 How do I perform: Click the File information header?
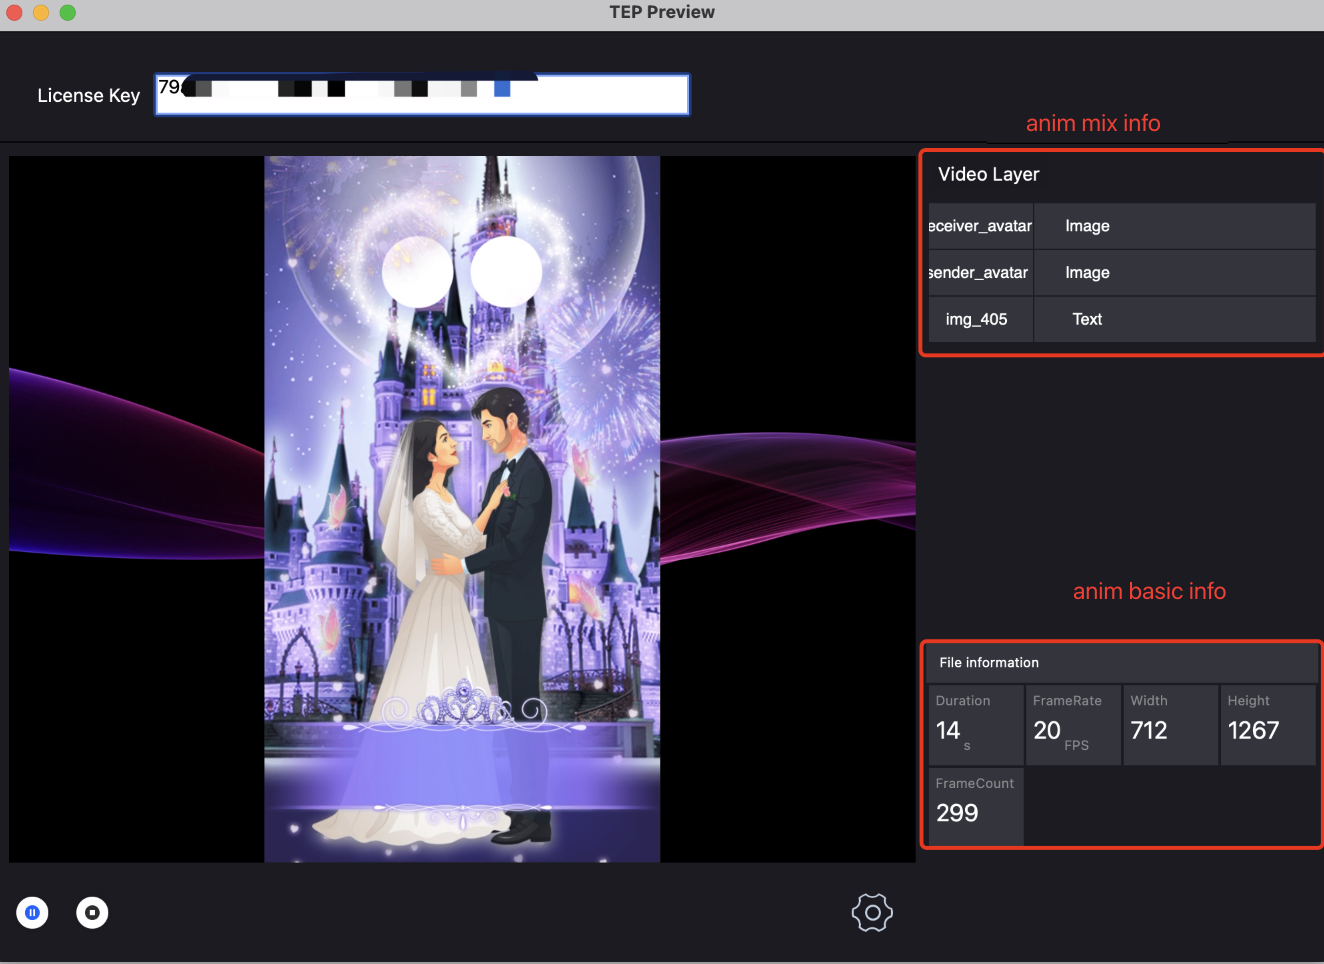pyautogui.click(x=989, y=663)
